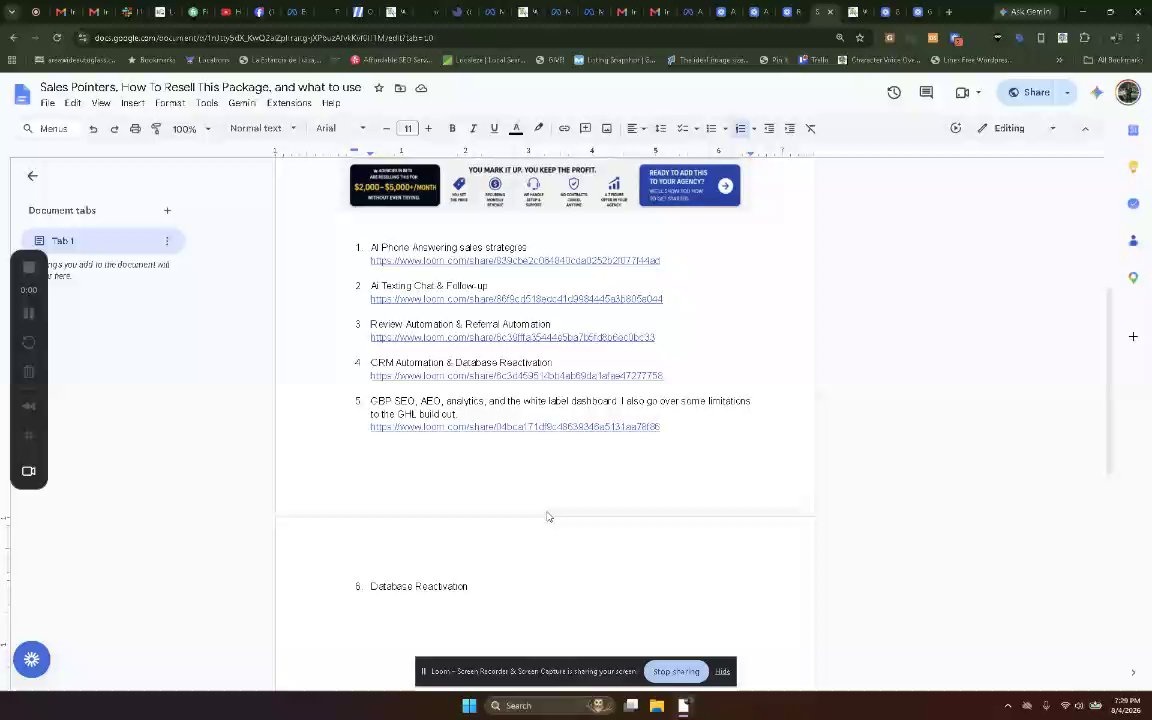
Task: Click the Google Keep icon in side panel
Action: click(1133, 167)
